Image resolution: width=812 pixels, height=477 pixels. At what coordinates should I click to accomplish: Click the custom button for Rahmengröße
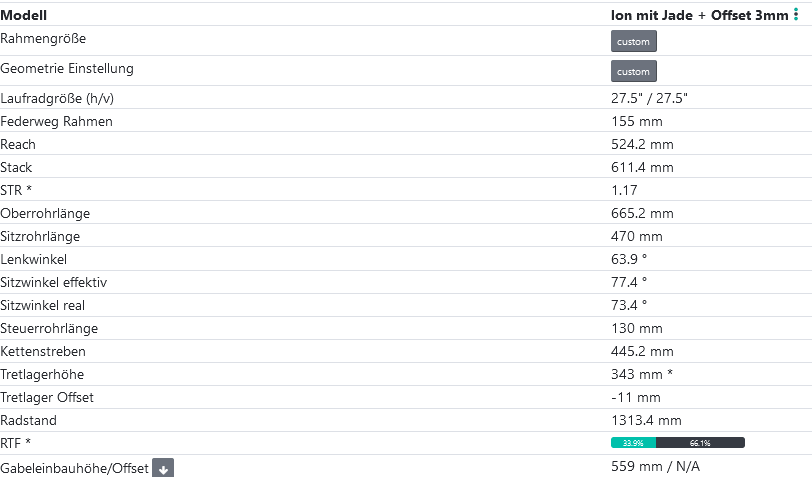point(633,41)
